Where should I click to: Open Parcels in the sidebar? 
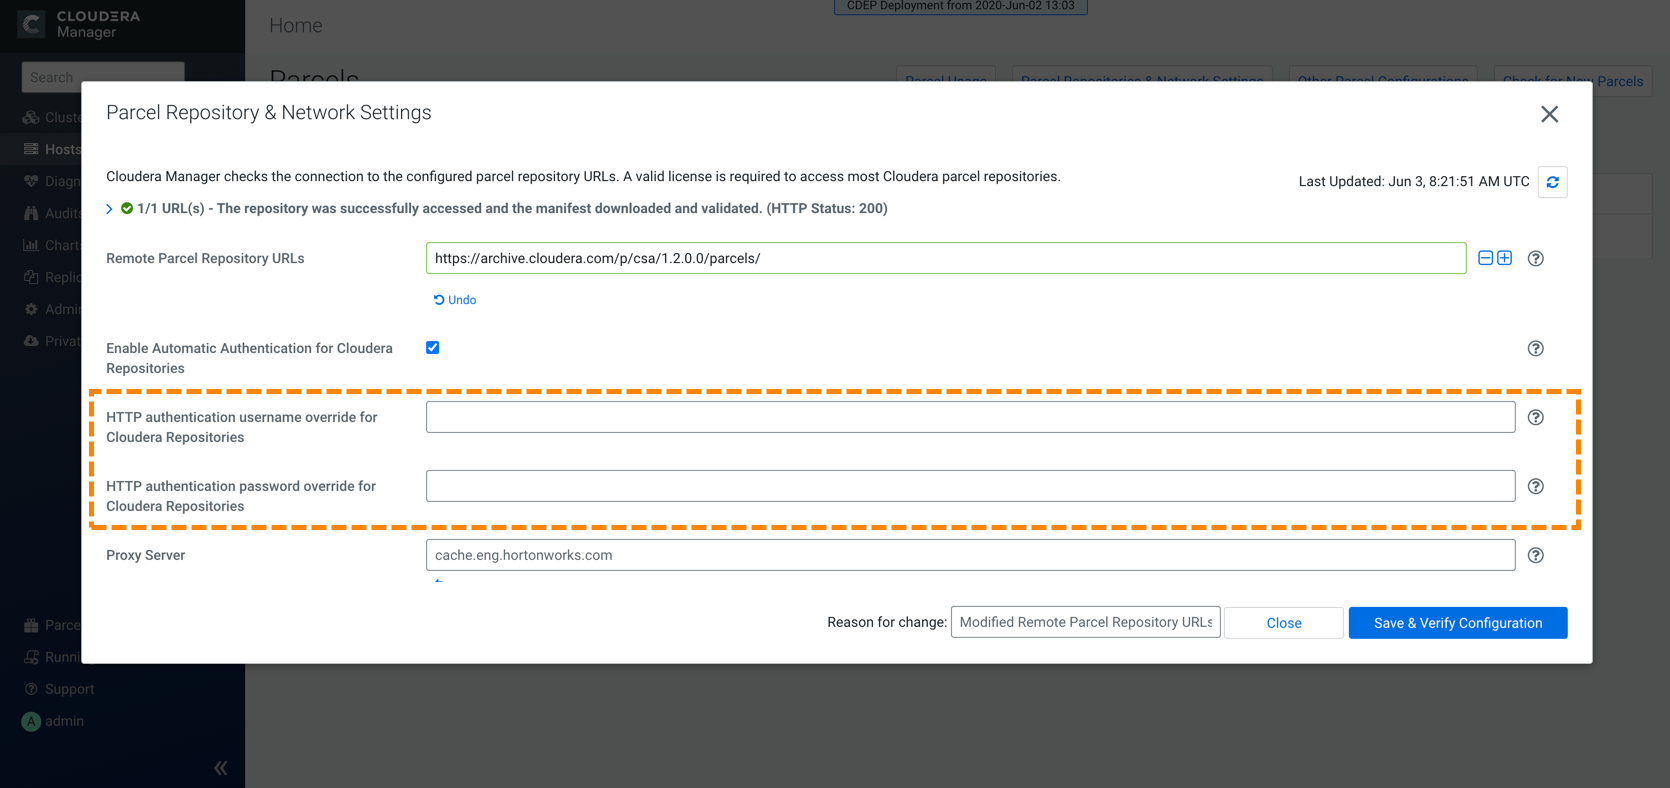pos(52,625)
